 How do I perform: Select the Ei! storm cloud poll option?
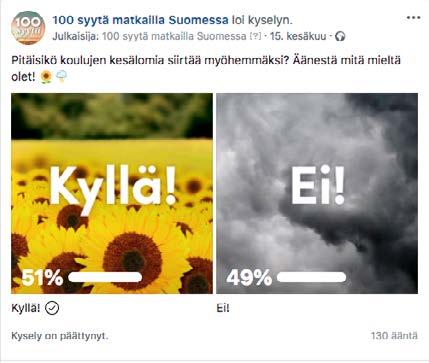(317, 193)
